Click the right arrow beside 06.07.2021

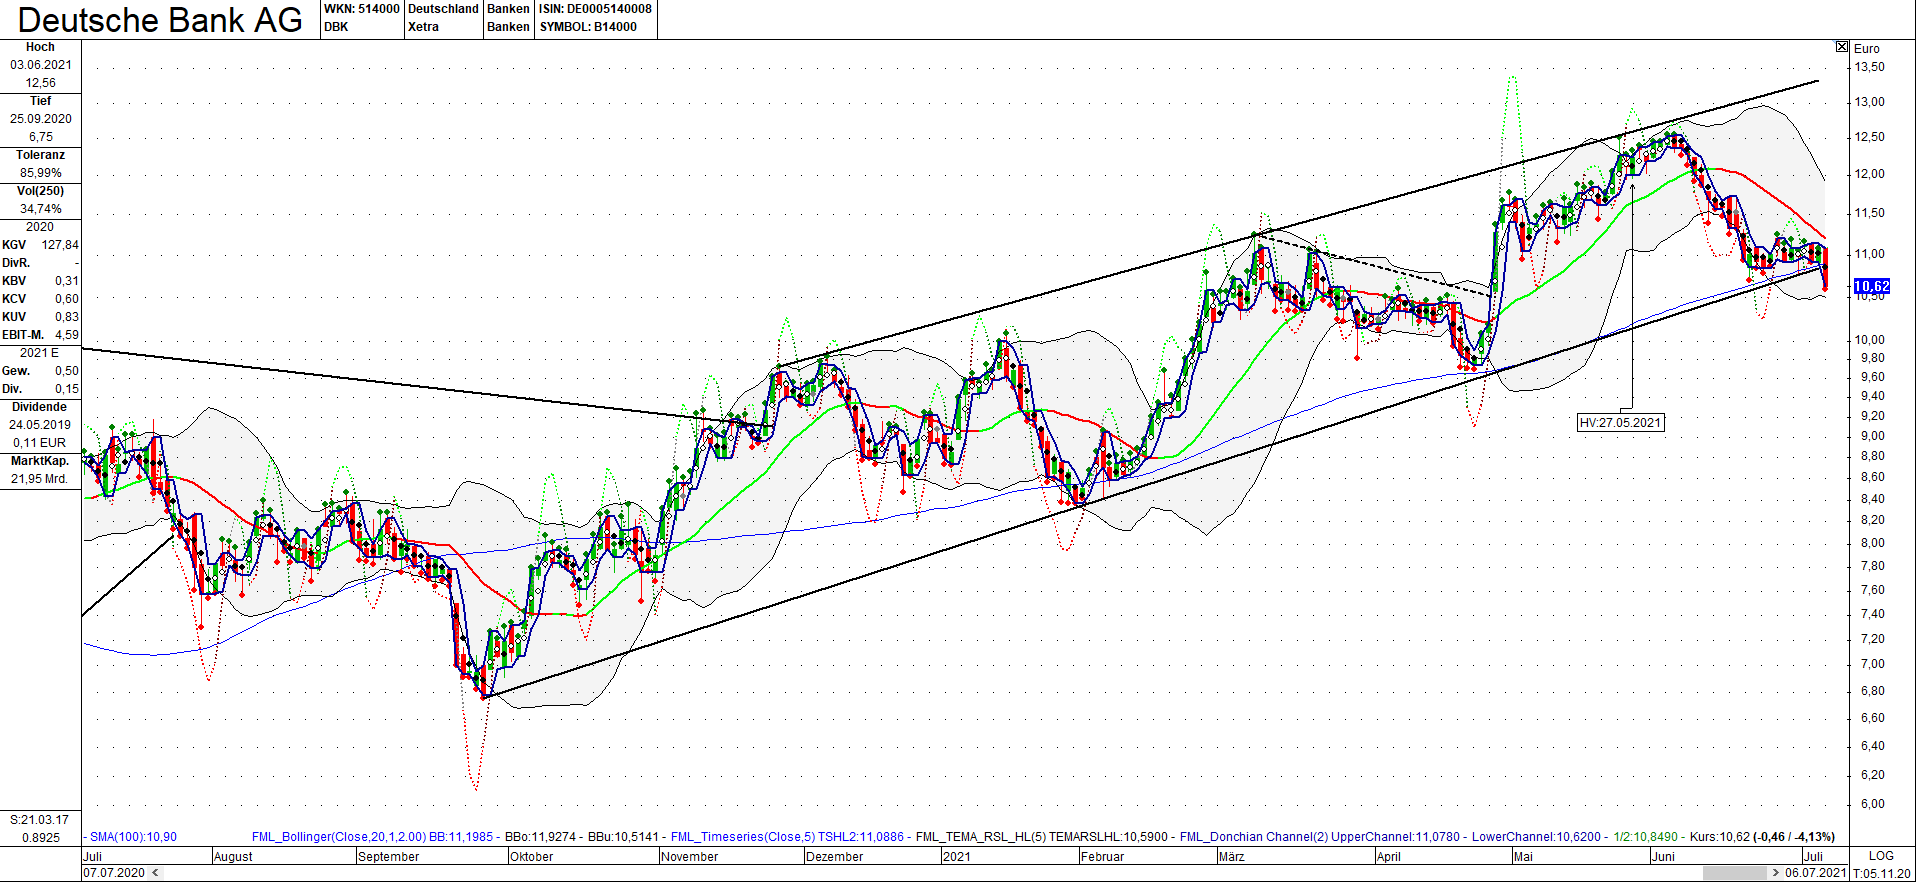pos(1776,873)
